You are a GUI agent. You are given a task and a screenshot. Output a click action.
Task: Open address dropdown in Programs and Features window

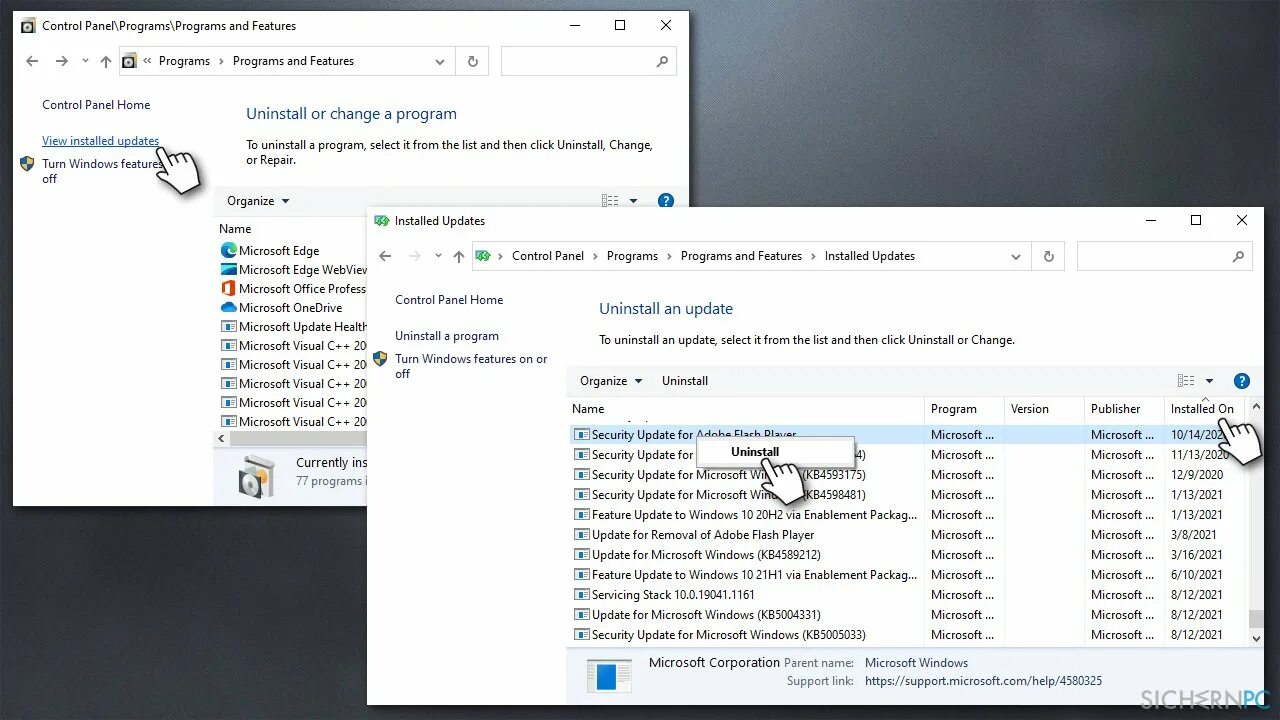coord(440,61)
